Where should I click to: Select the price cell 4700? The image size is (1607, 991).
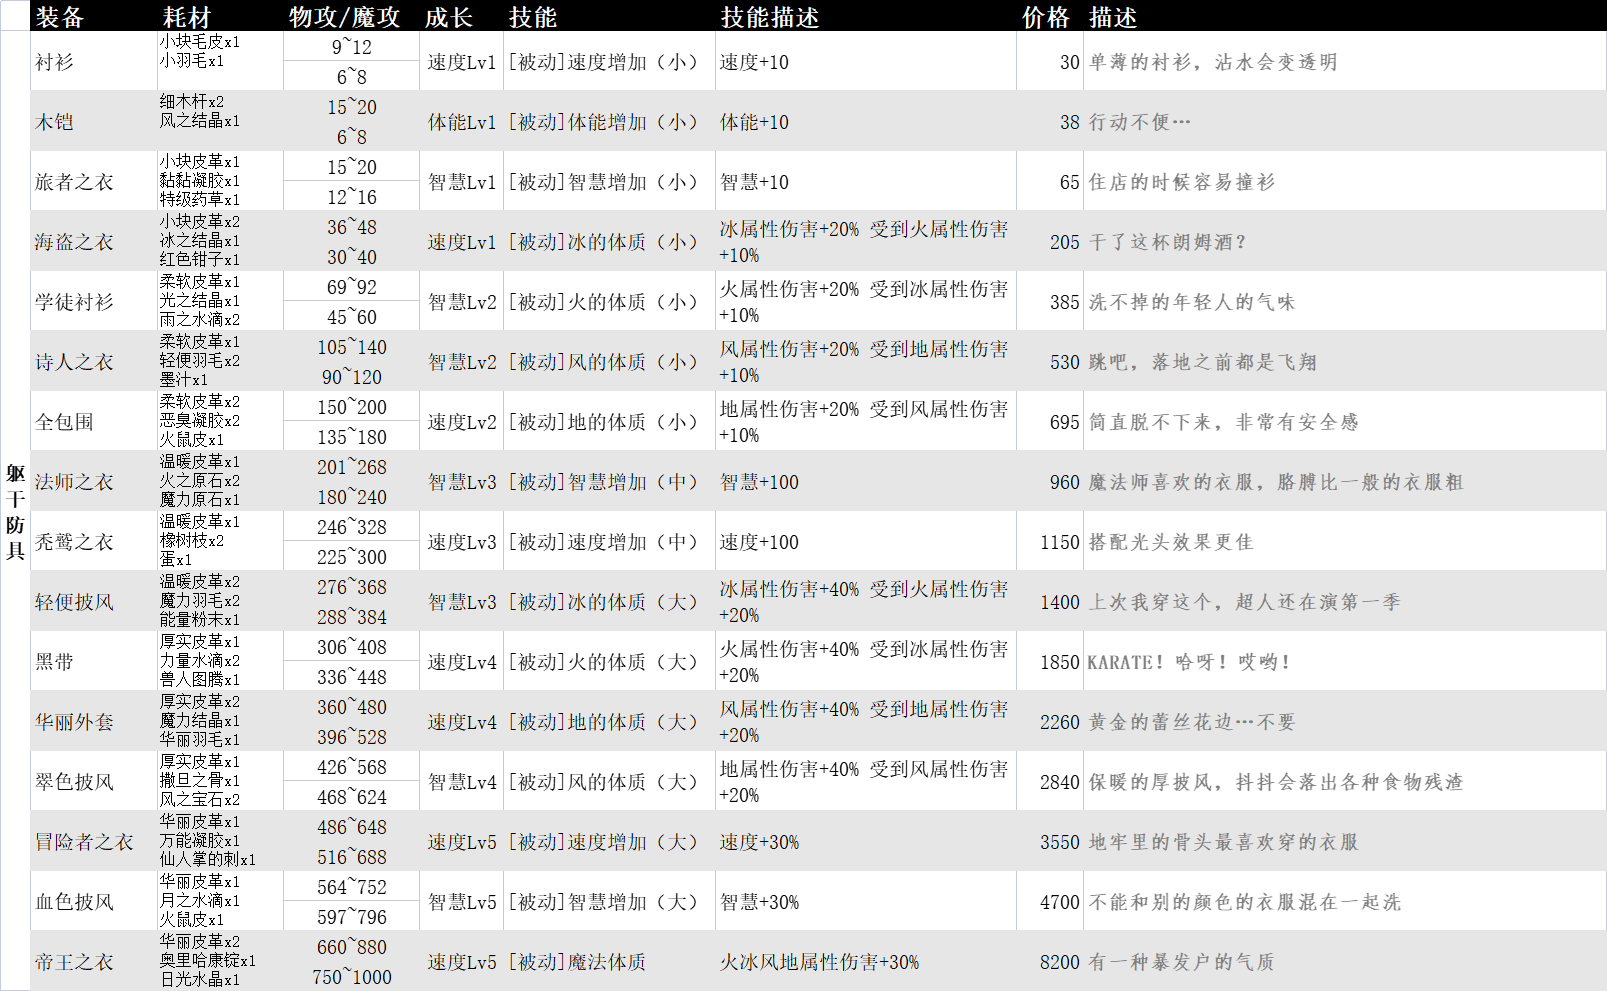[x=1050, y=901]
